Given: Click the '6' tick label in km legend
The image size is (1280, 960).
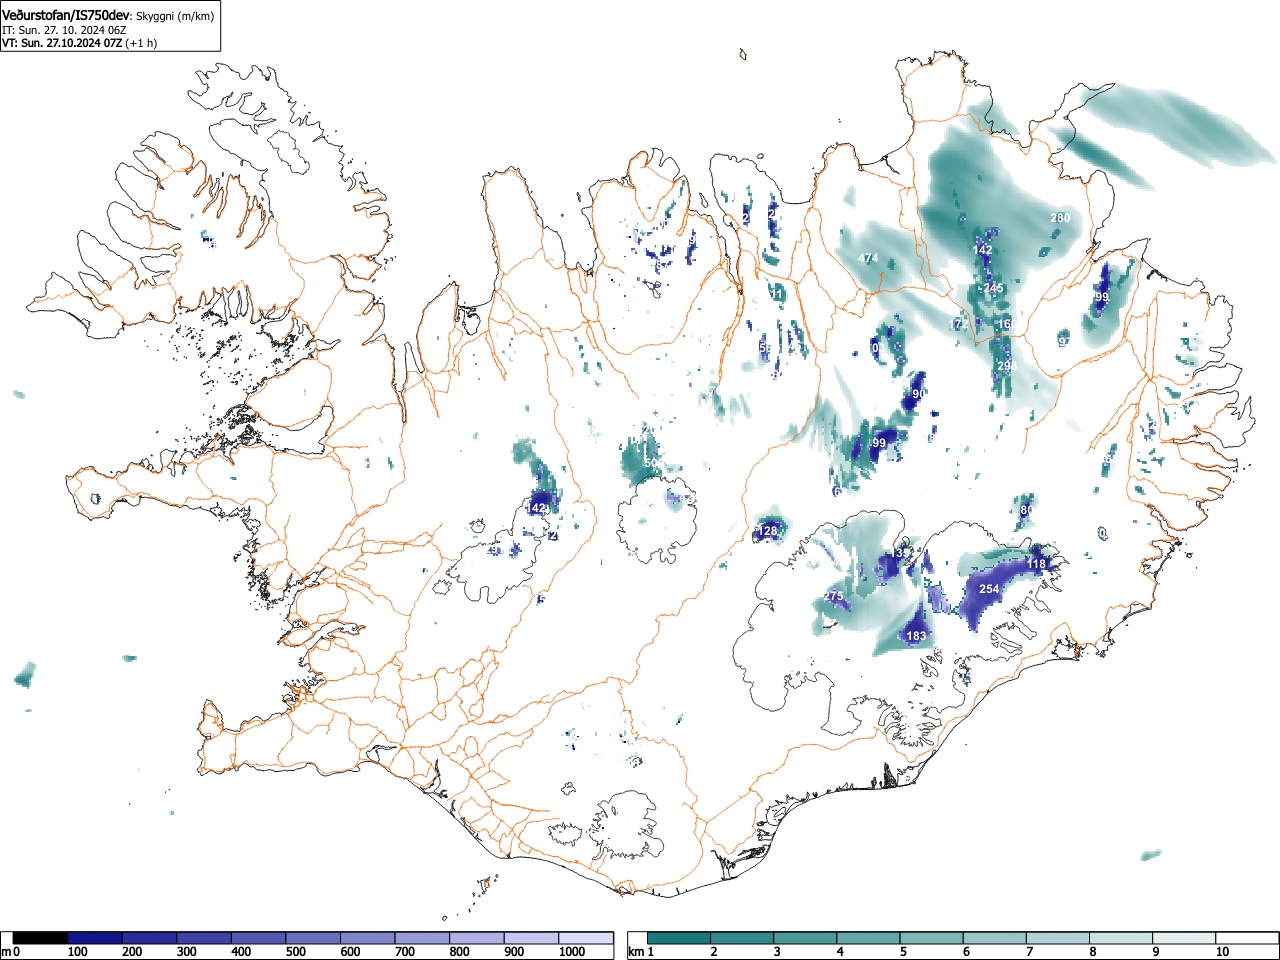Looking at the screenshot, I should pyautogui.click(x=966, y=952).
